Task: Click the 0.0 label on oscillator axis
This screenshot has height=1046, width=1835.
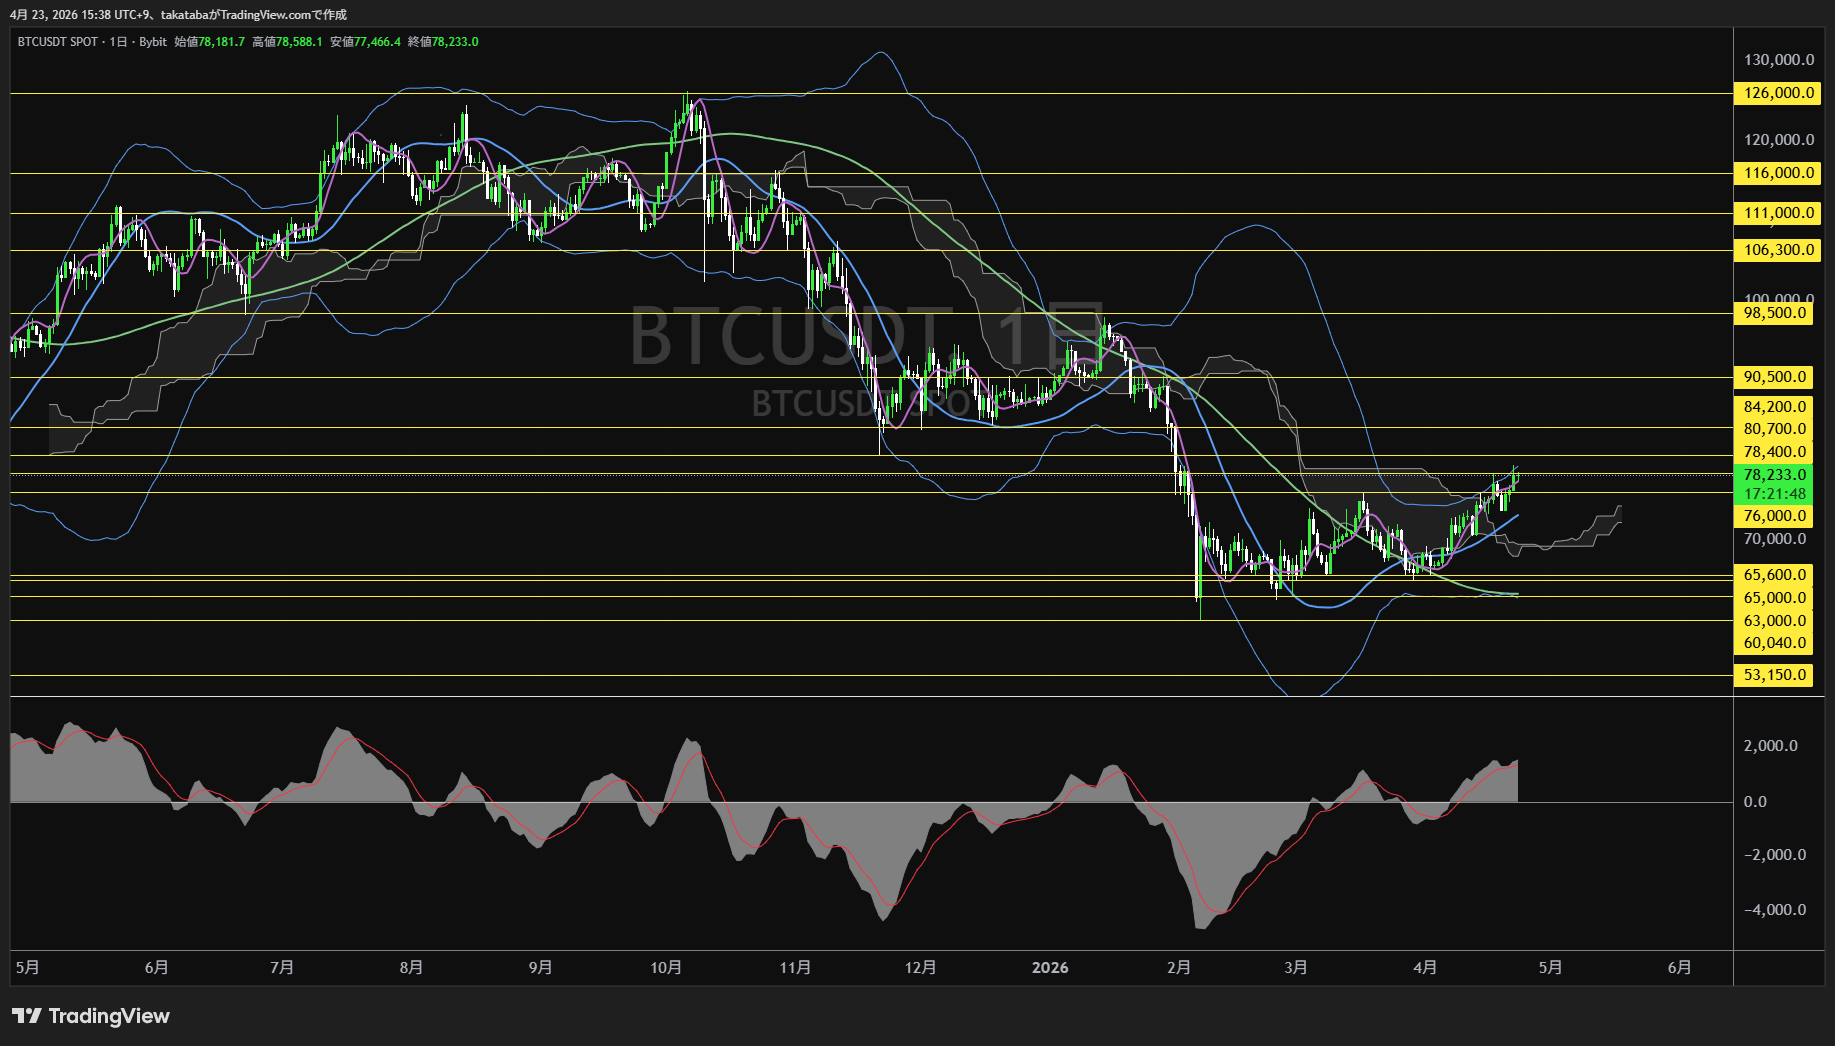Action: [1755, 802]
